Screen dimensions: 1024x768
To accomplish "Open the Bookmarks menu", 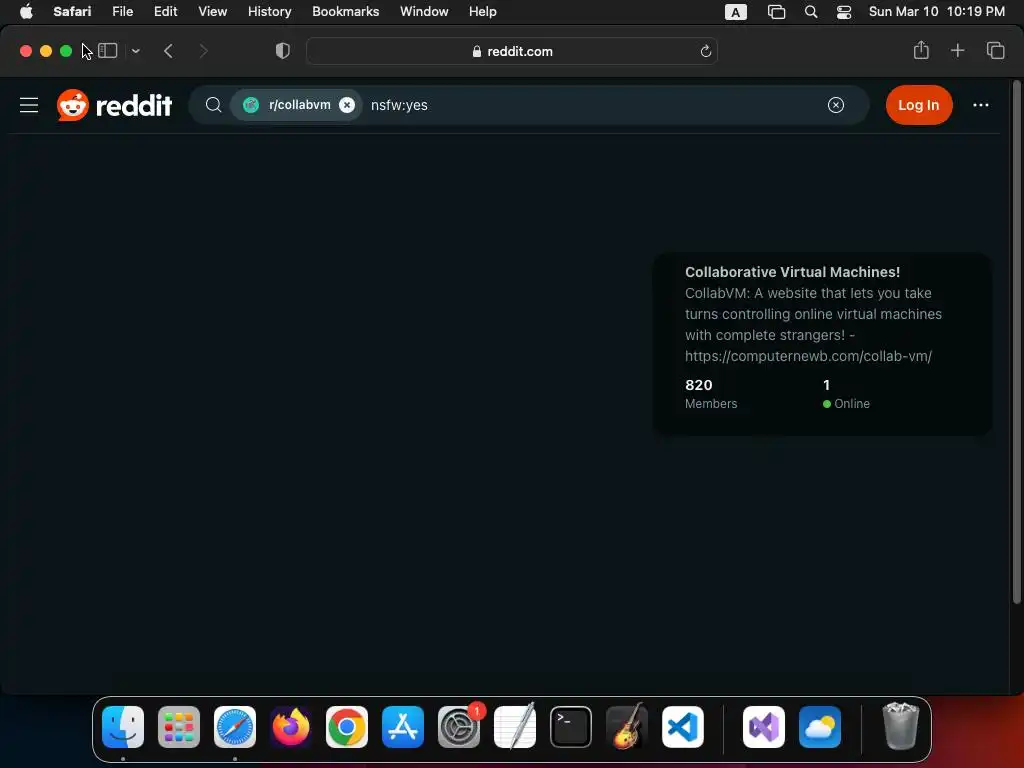I will (345, 12).
